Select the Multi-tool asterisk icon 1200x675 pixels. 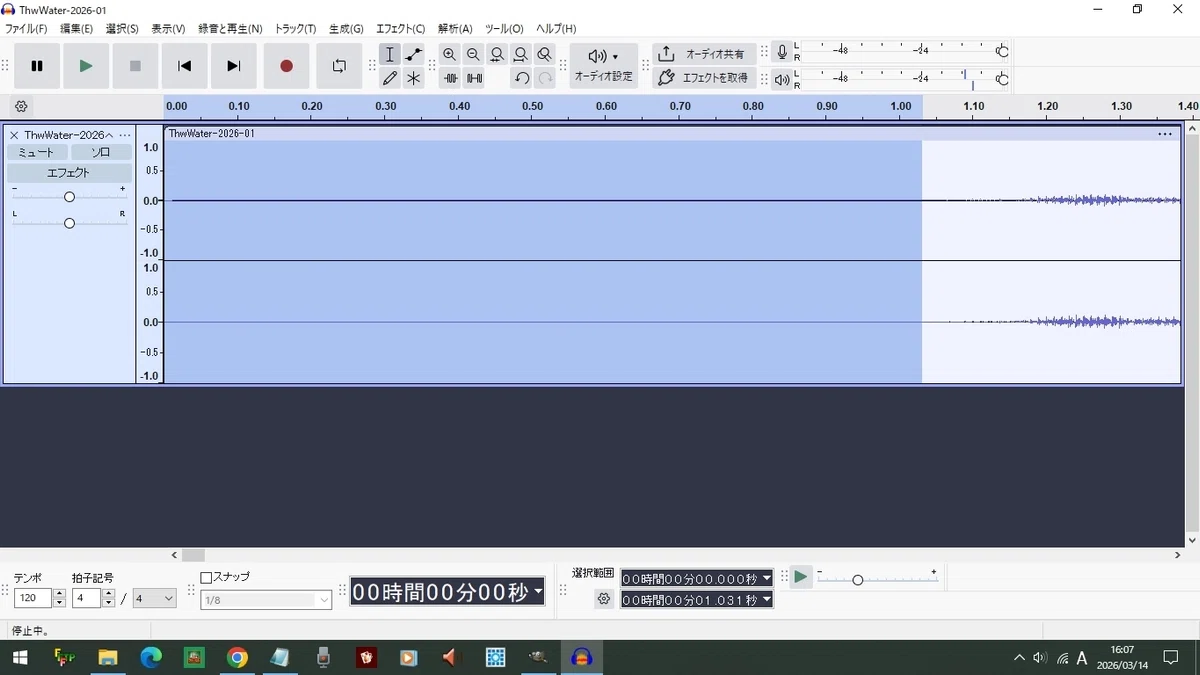pos(414,78)
